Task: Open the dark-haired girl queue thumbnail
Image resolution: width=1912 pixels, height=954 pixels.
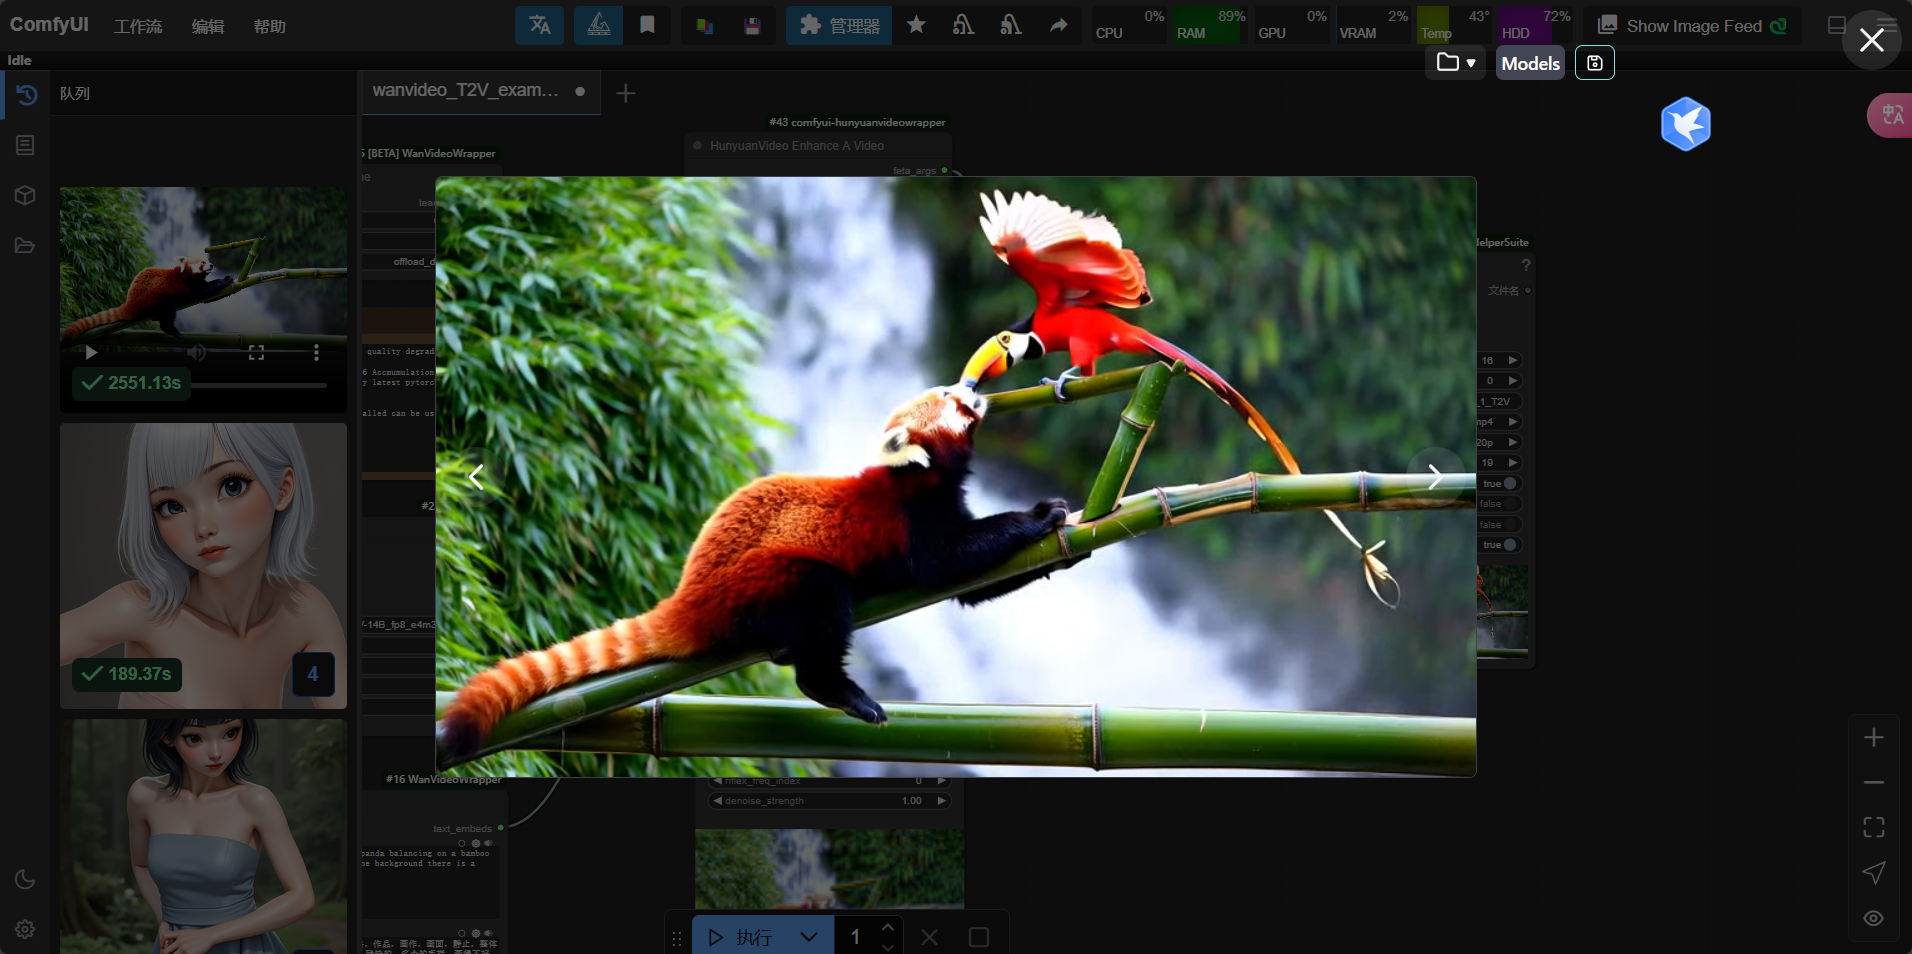Action: pos(203,836)
